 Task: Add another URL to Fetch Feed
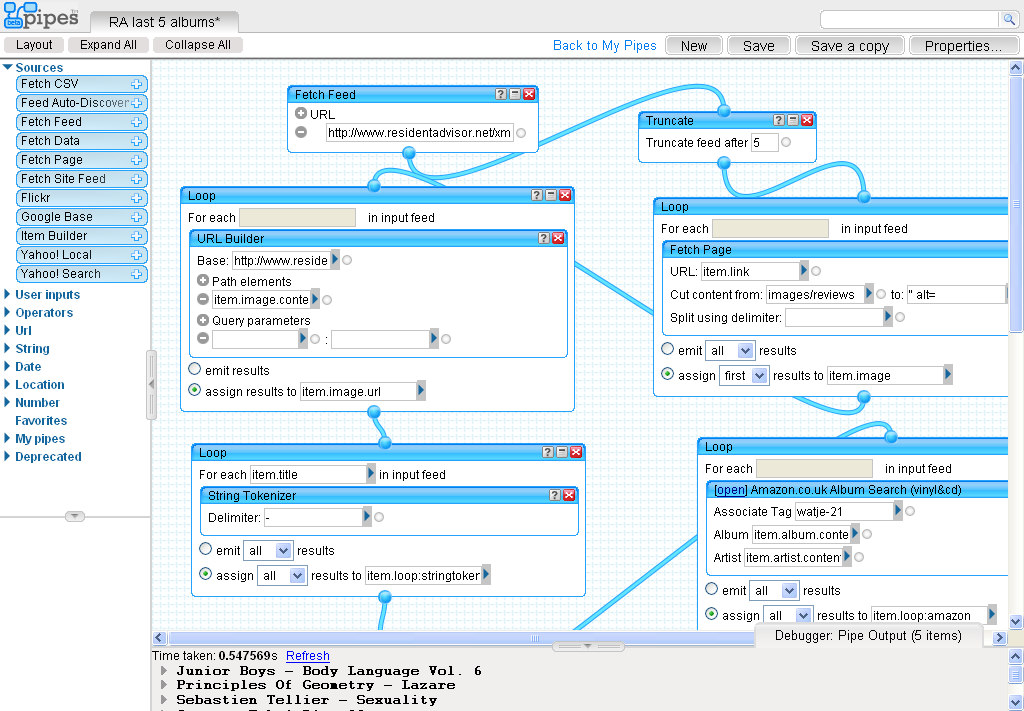pos(301,114)
